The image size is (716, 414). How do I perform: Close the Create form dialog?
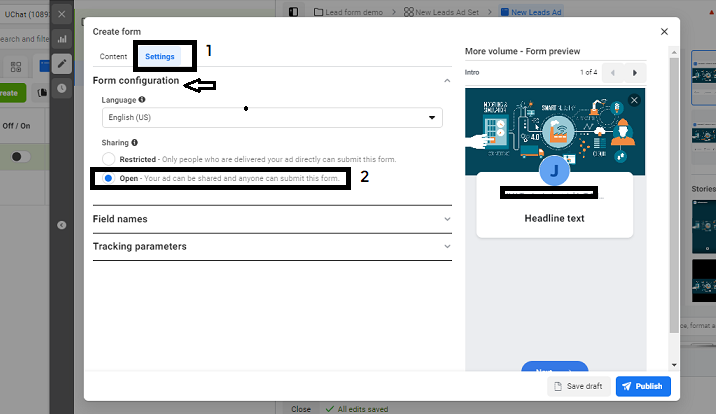tap(664, 32)
